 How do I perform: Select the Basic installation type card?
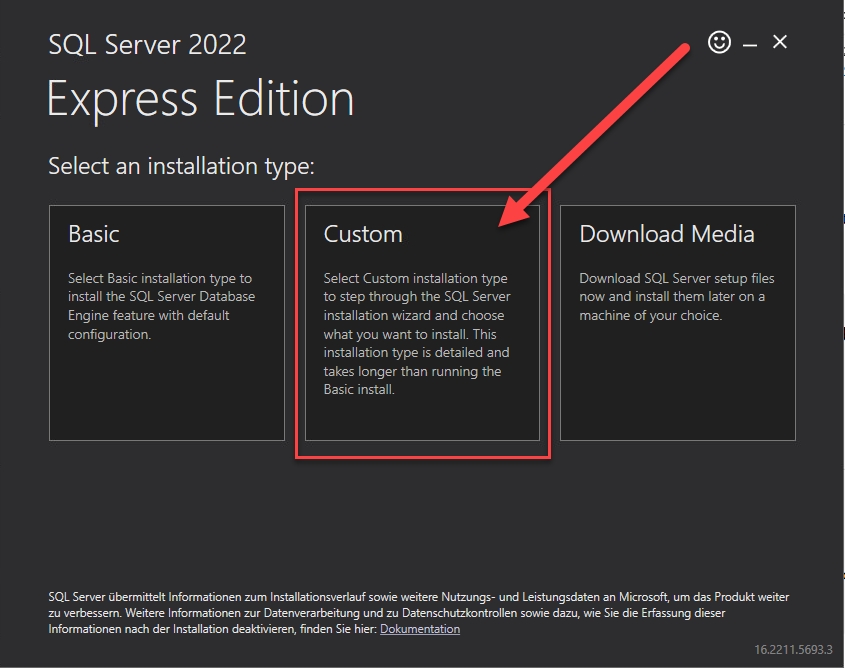click(x=167, y=323)
